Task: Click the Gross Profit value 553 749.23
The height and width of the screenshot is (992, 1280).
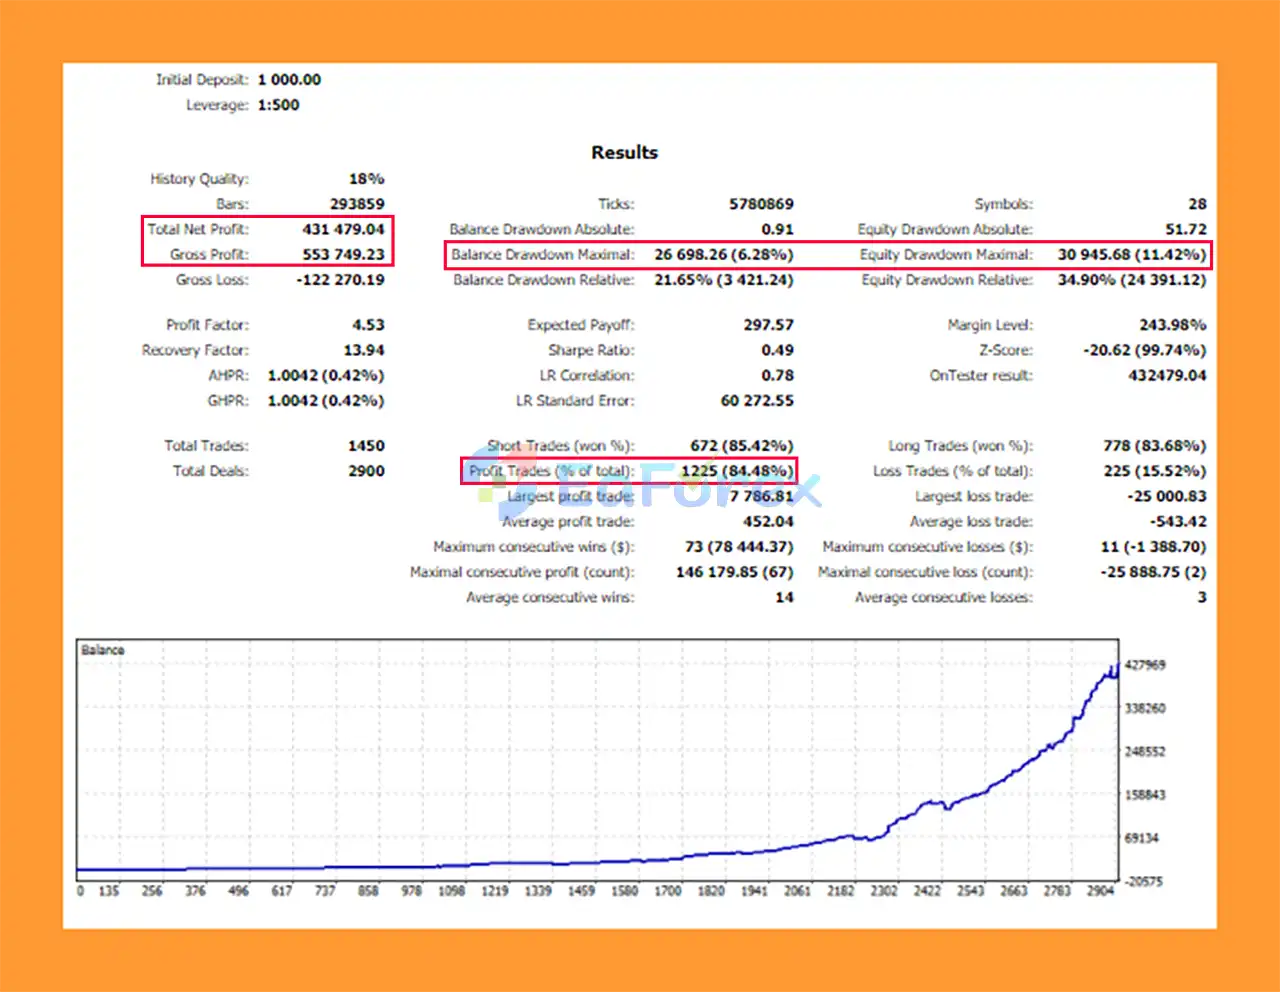Action: 343,255
